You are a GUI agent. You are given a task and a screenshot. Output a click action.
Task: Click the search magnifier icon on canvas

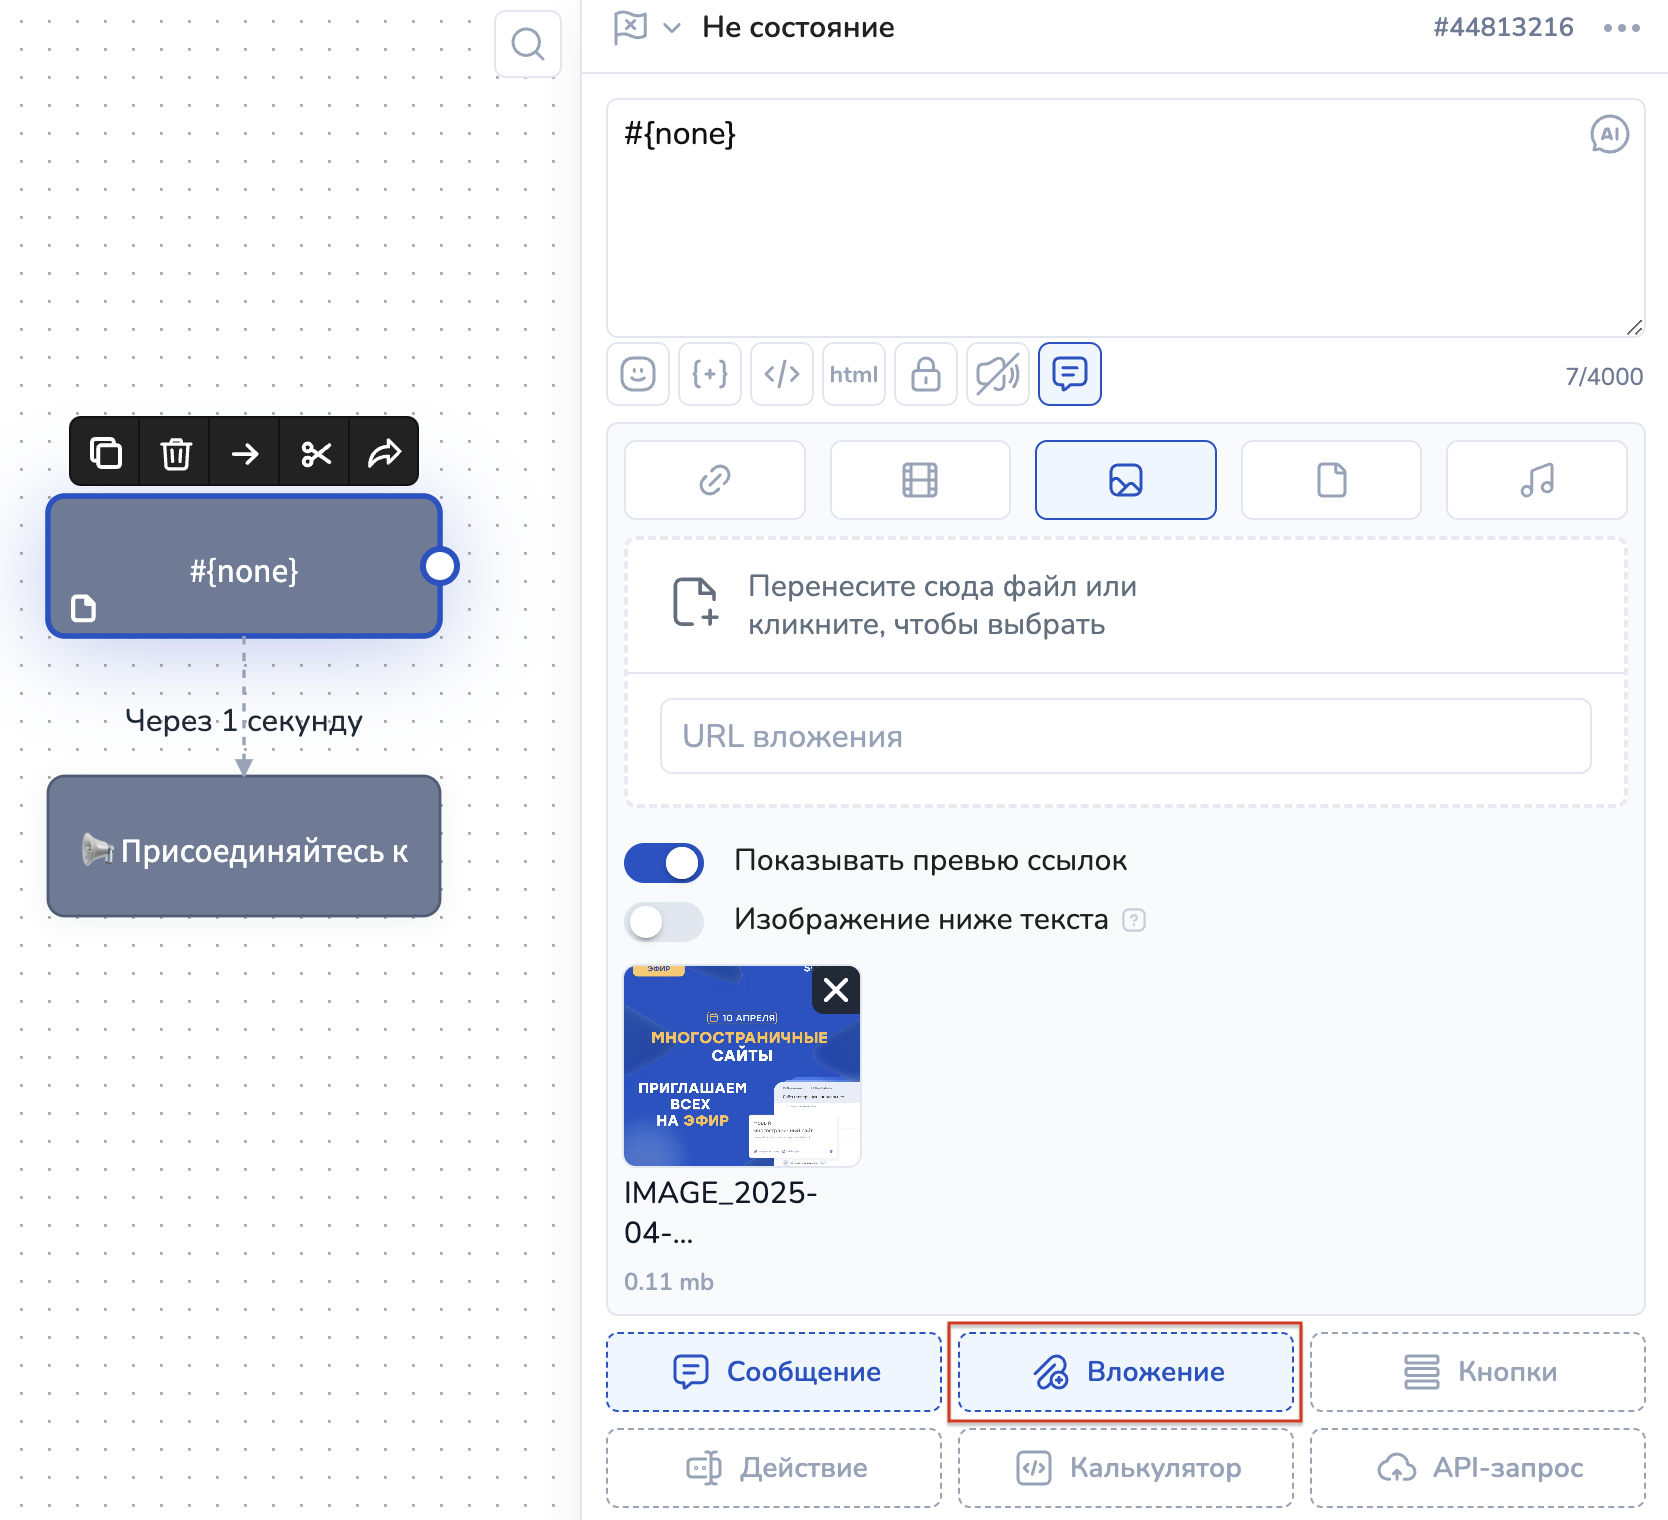[x=527, y=44]
